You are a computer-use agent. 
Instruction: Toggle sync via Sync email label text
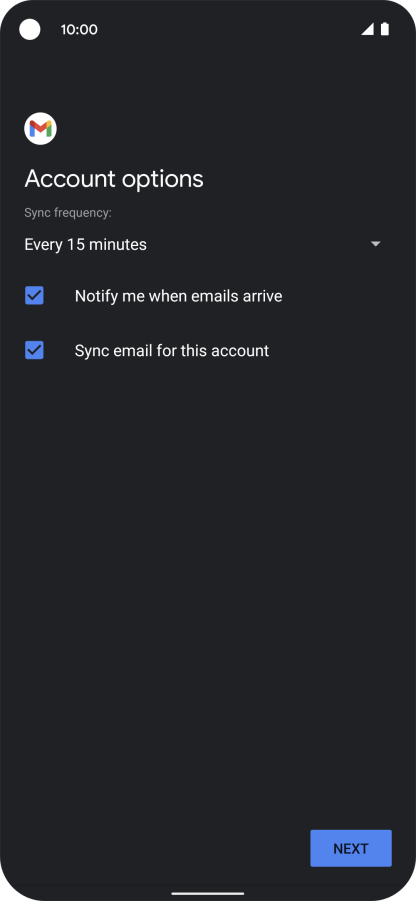[172, 351]
